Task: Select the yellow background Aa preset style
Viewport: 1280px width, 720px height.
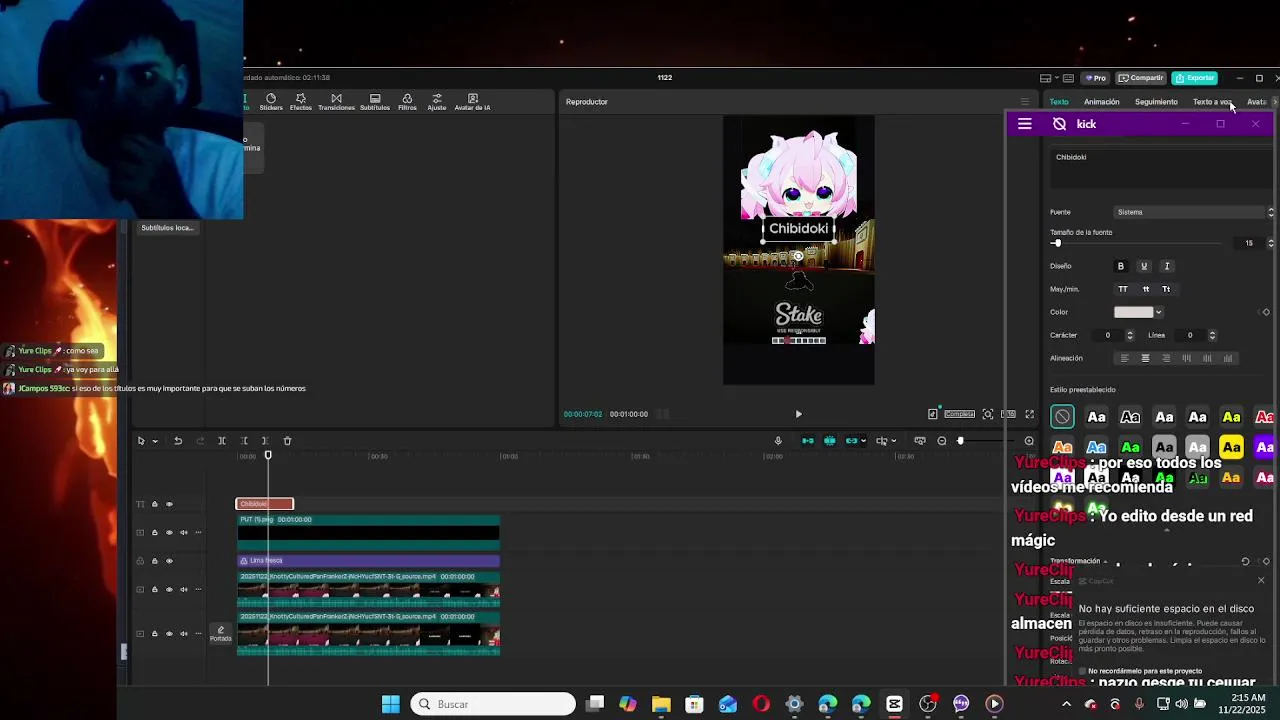Action: (1231, 447)
